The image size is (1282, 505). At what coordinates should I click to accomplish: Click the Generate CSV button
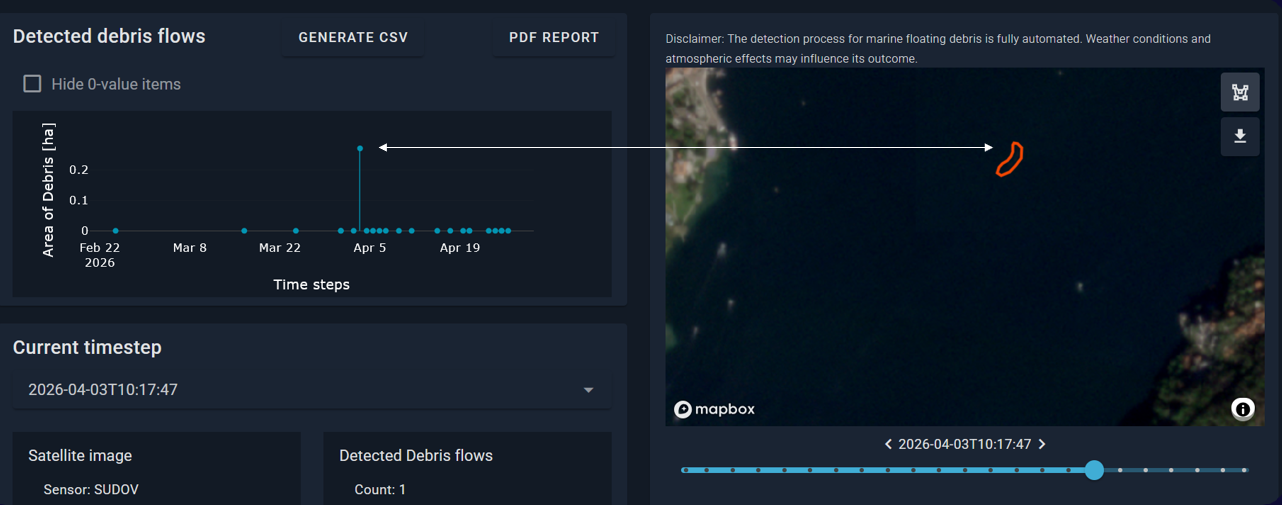click(353, 38)
